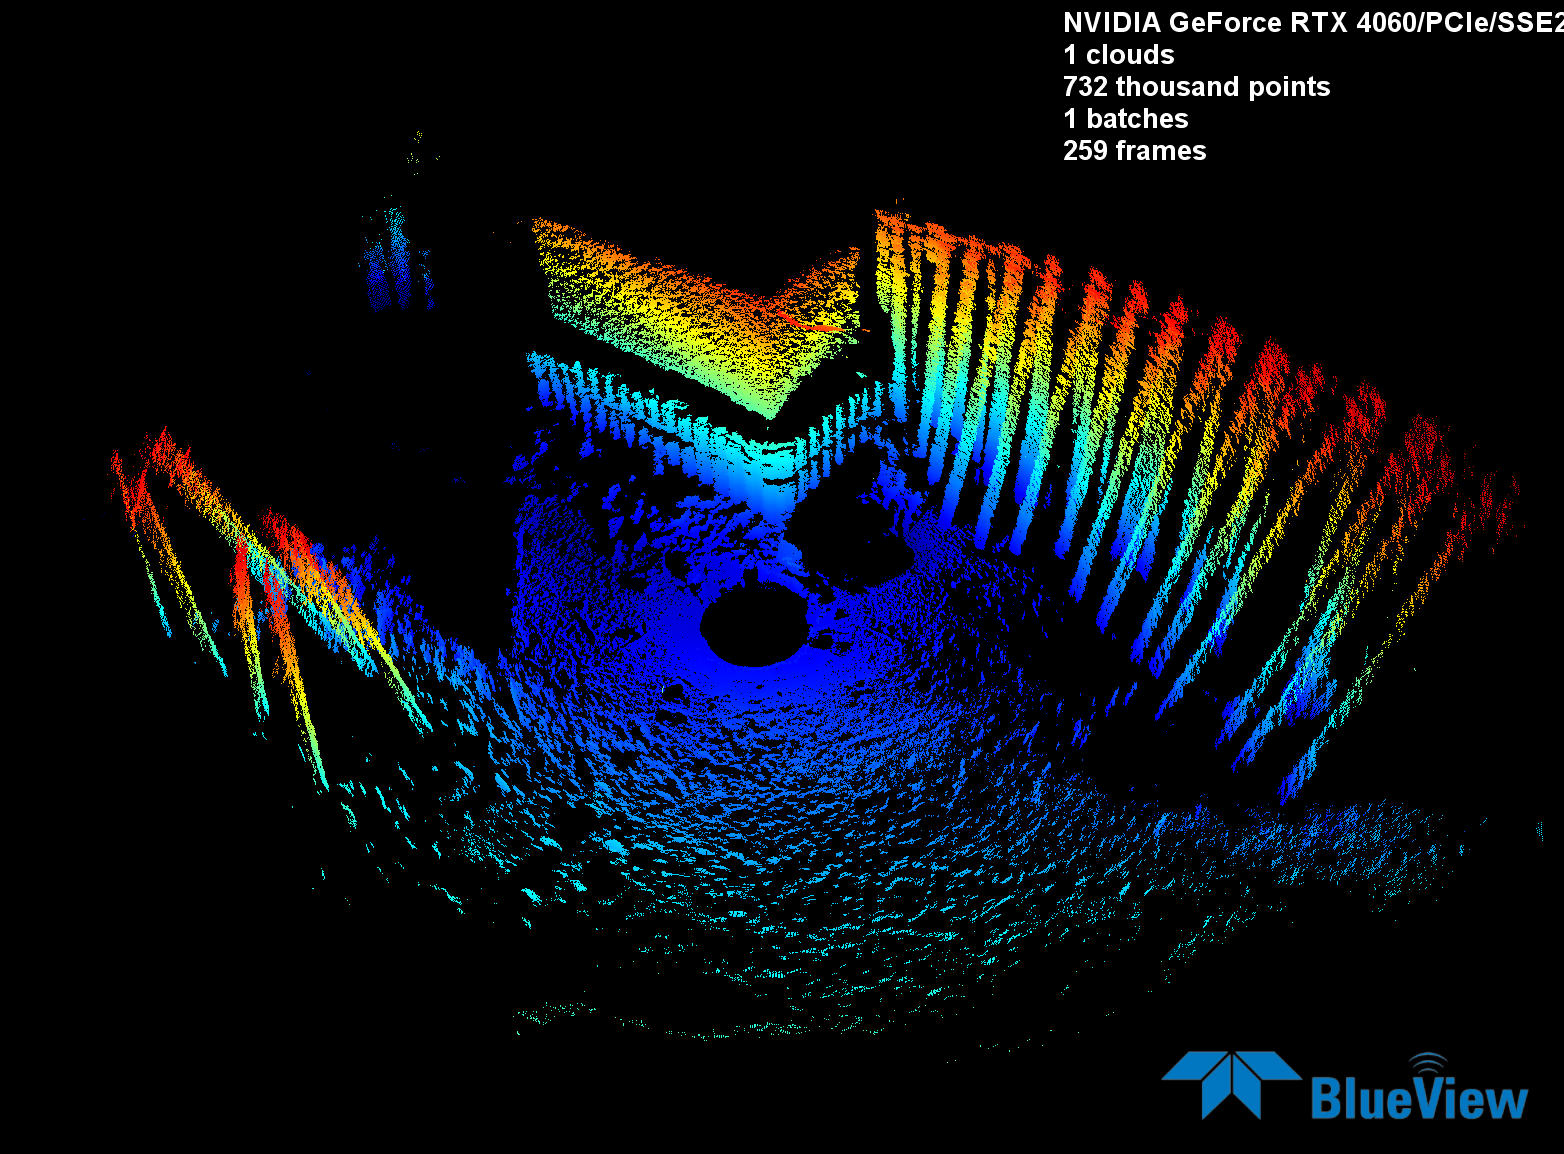Click the central black circular hole
The image size is (1564, 1154).
(x=752, y=627)
